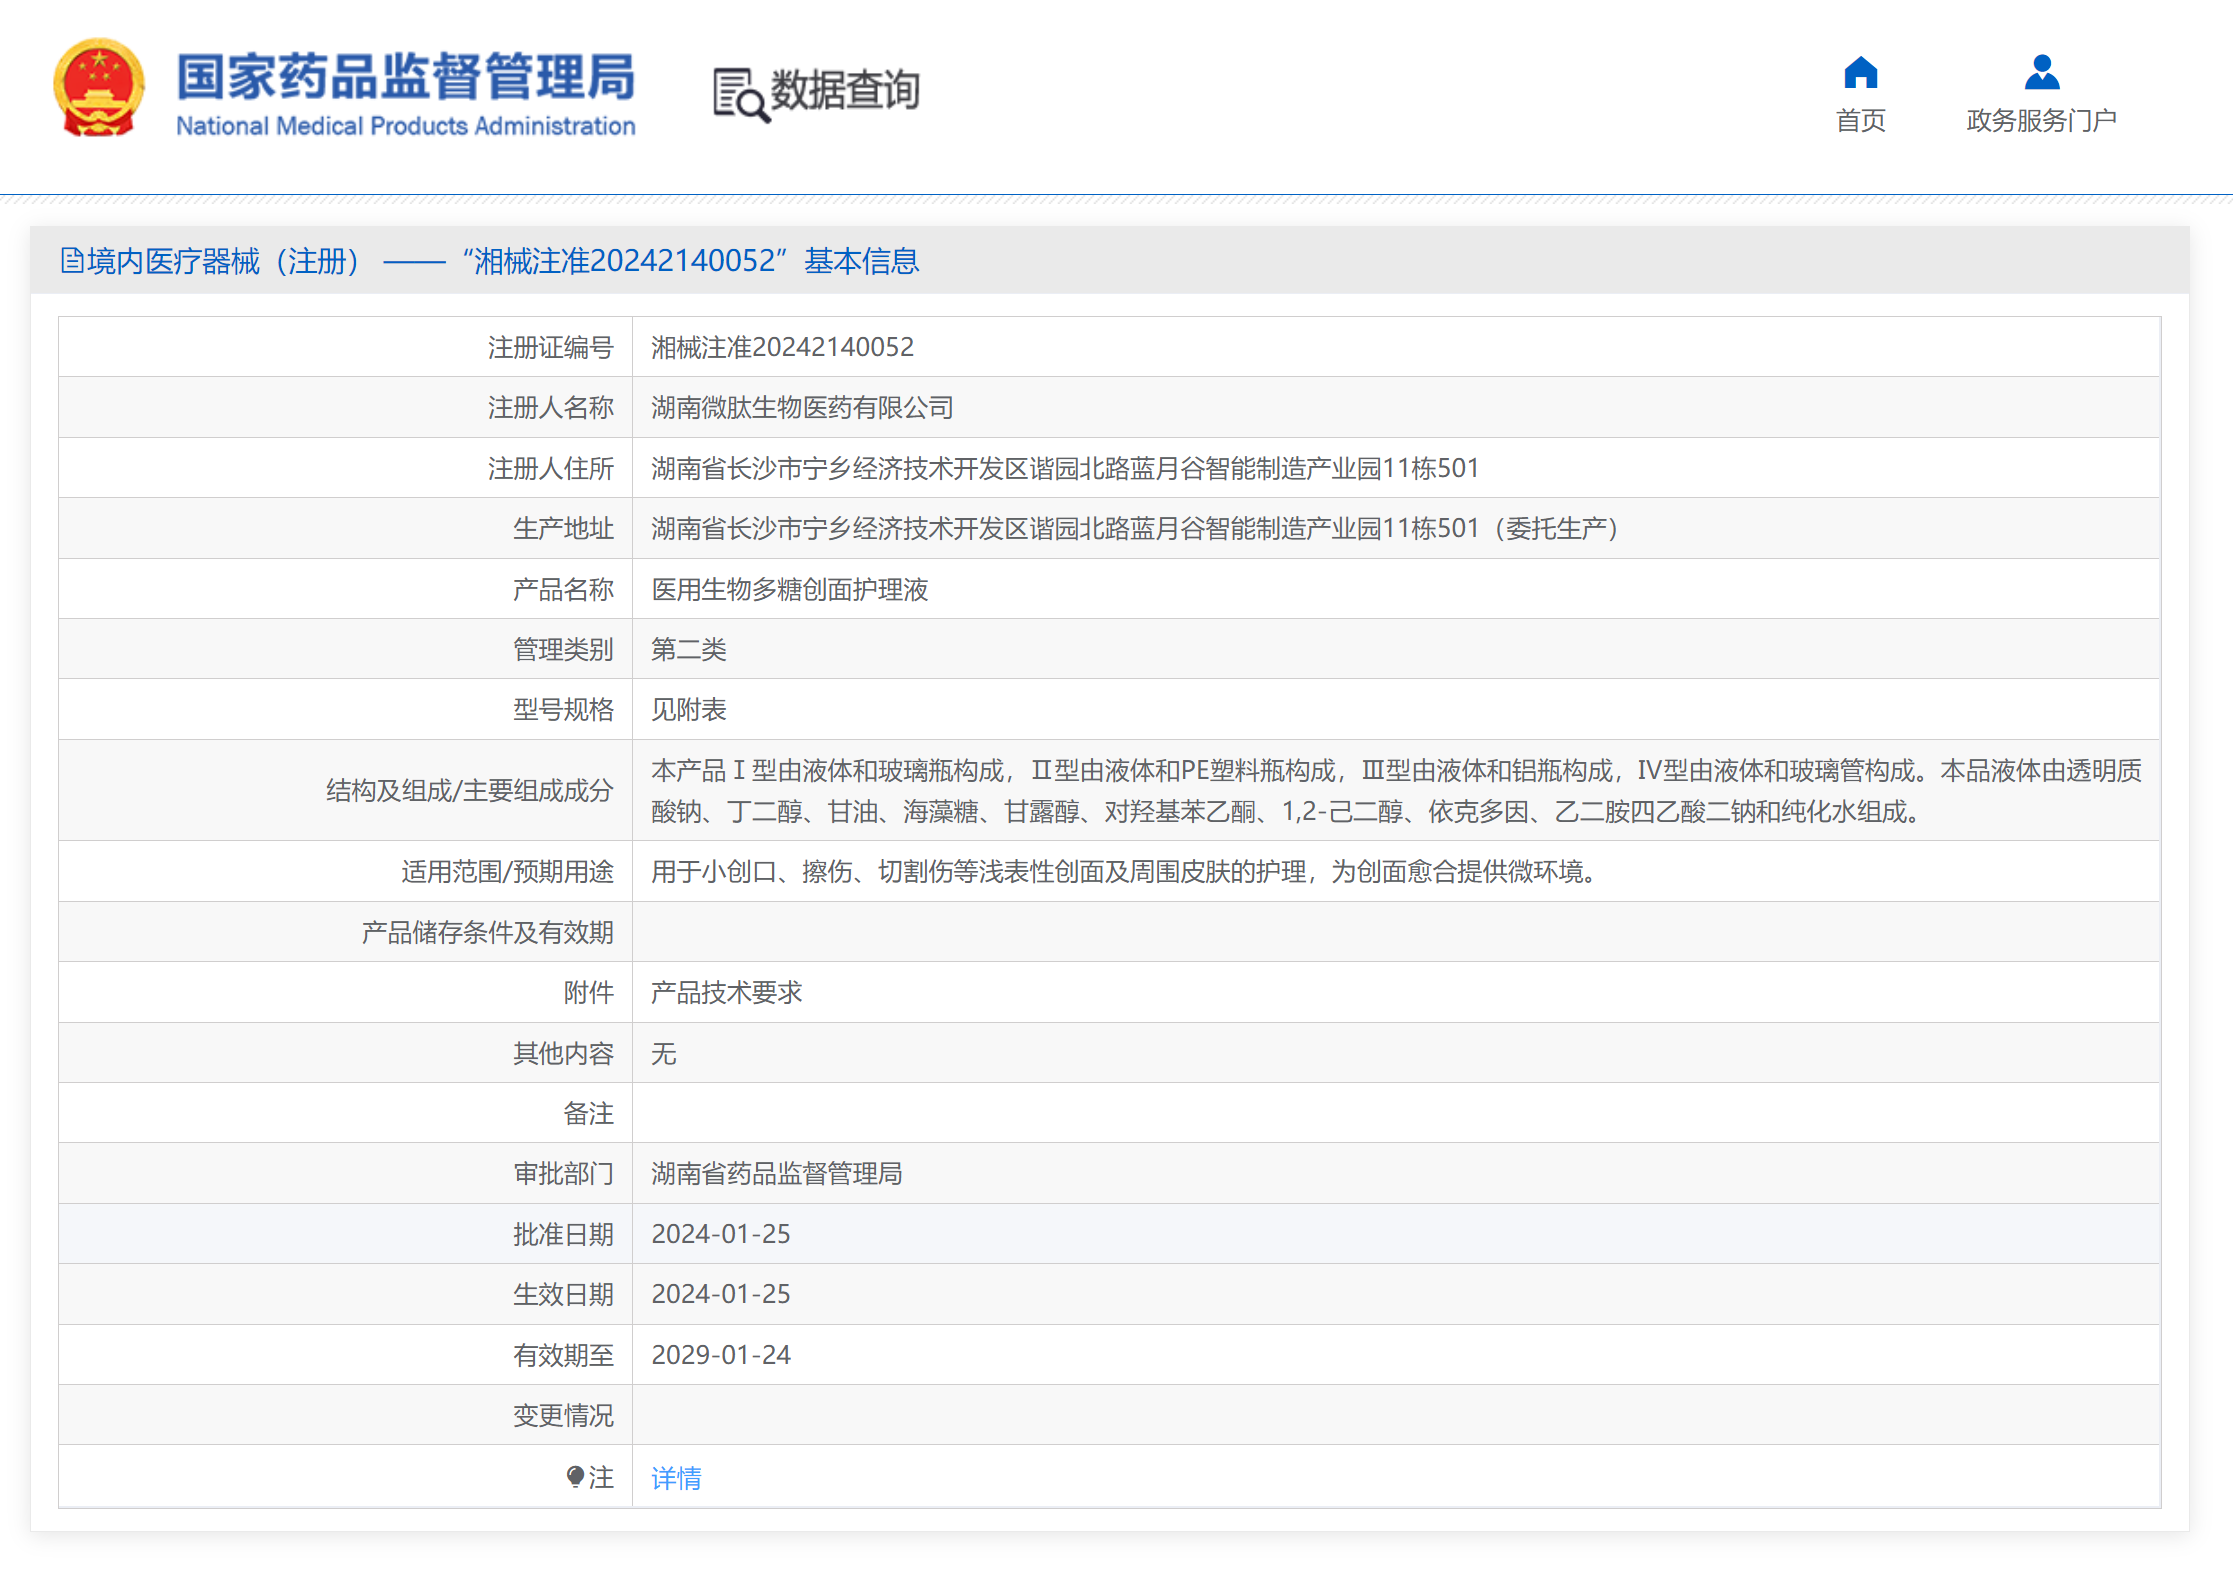Click the expiry date 2029-01-24
This screenshot has width=2233, height=1569.
click(x=720, y=1354)
